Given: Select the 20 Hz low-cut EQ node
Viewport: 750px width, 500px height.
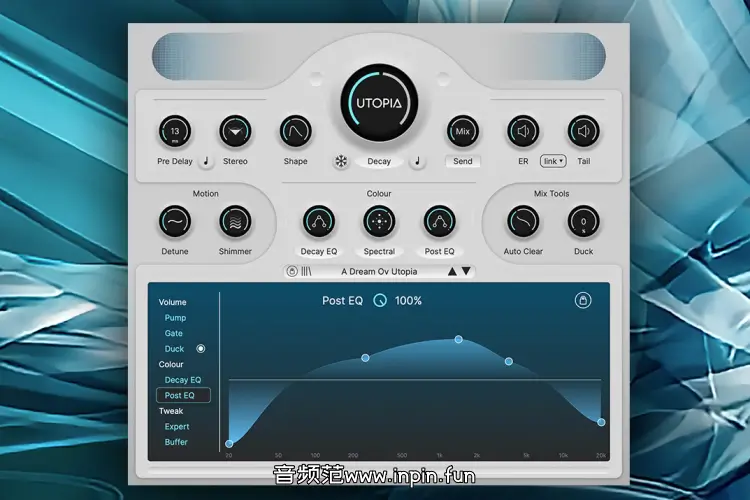Looking at the screenshot, I should [229, 444].
